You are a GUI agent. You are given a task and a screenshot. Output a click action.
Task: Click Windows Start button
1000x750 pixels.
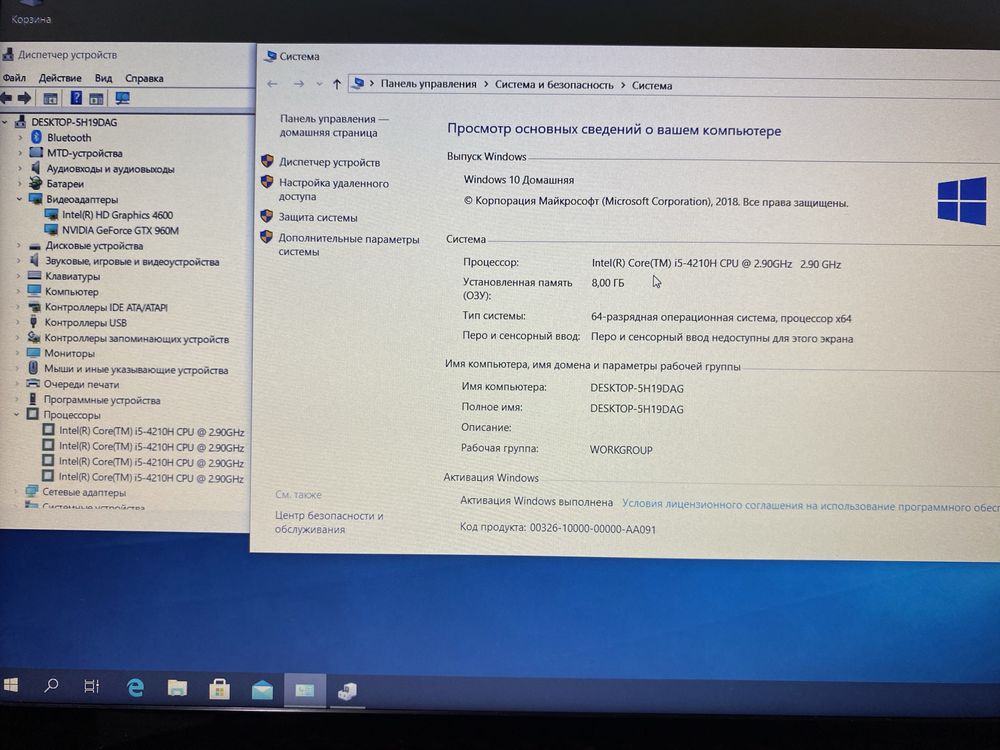point(11,685)
